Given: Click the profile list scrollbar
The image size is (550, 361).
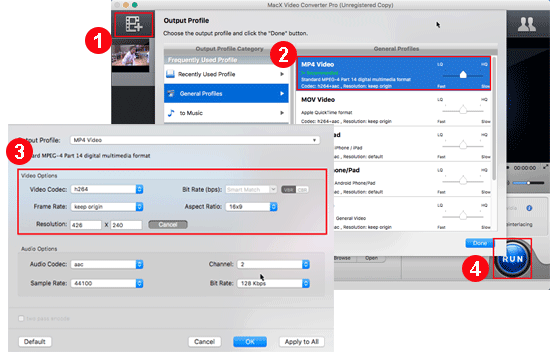Looking at the screenshot, I should [494, 119].
